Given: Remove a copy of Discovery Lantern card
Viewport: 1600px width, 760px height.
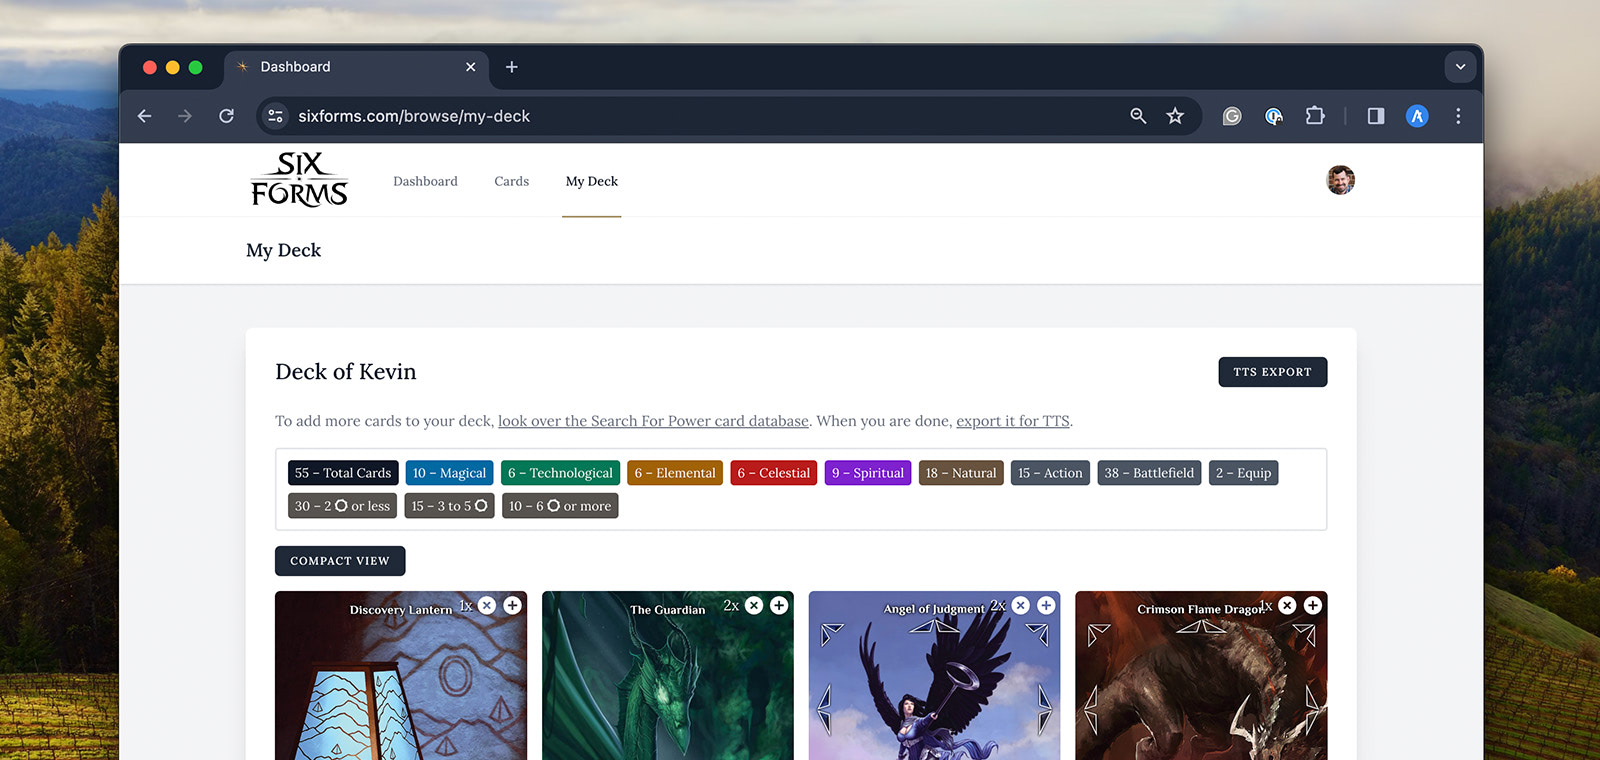Looking at the screenshot, I should (487, 605).
